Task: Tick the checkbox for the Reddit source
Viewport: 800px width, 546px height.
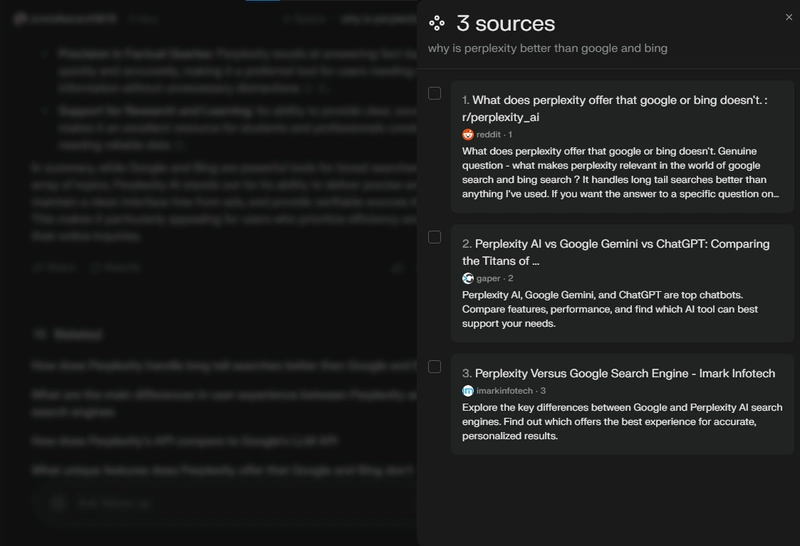Action: click(434, 93)
